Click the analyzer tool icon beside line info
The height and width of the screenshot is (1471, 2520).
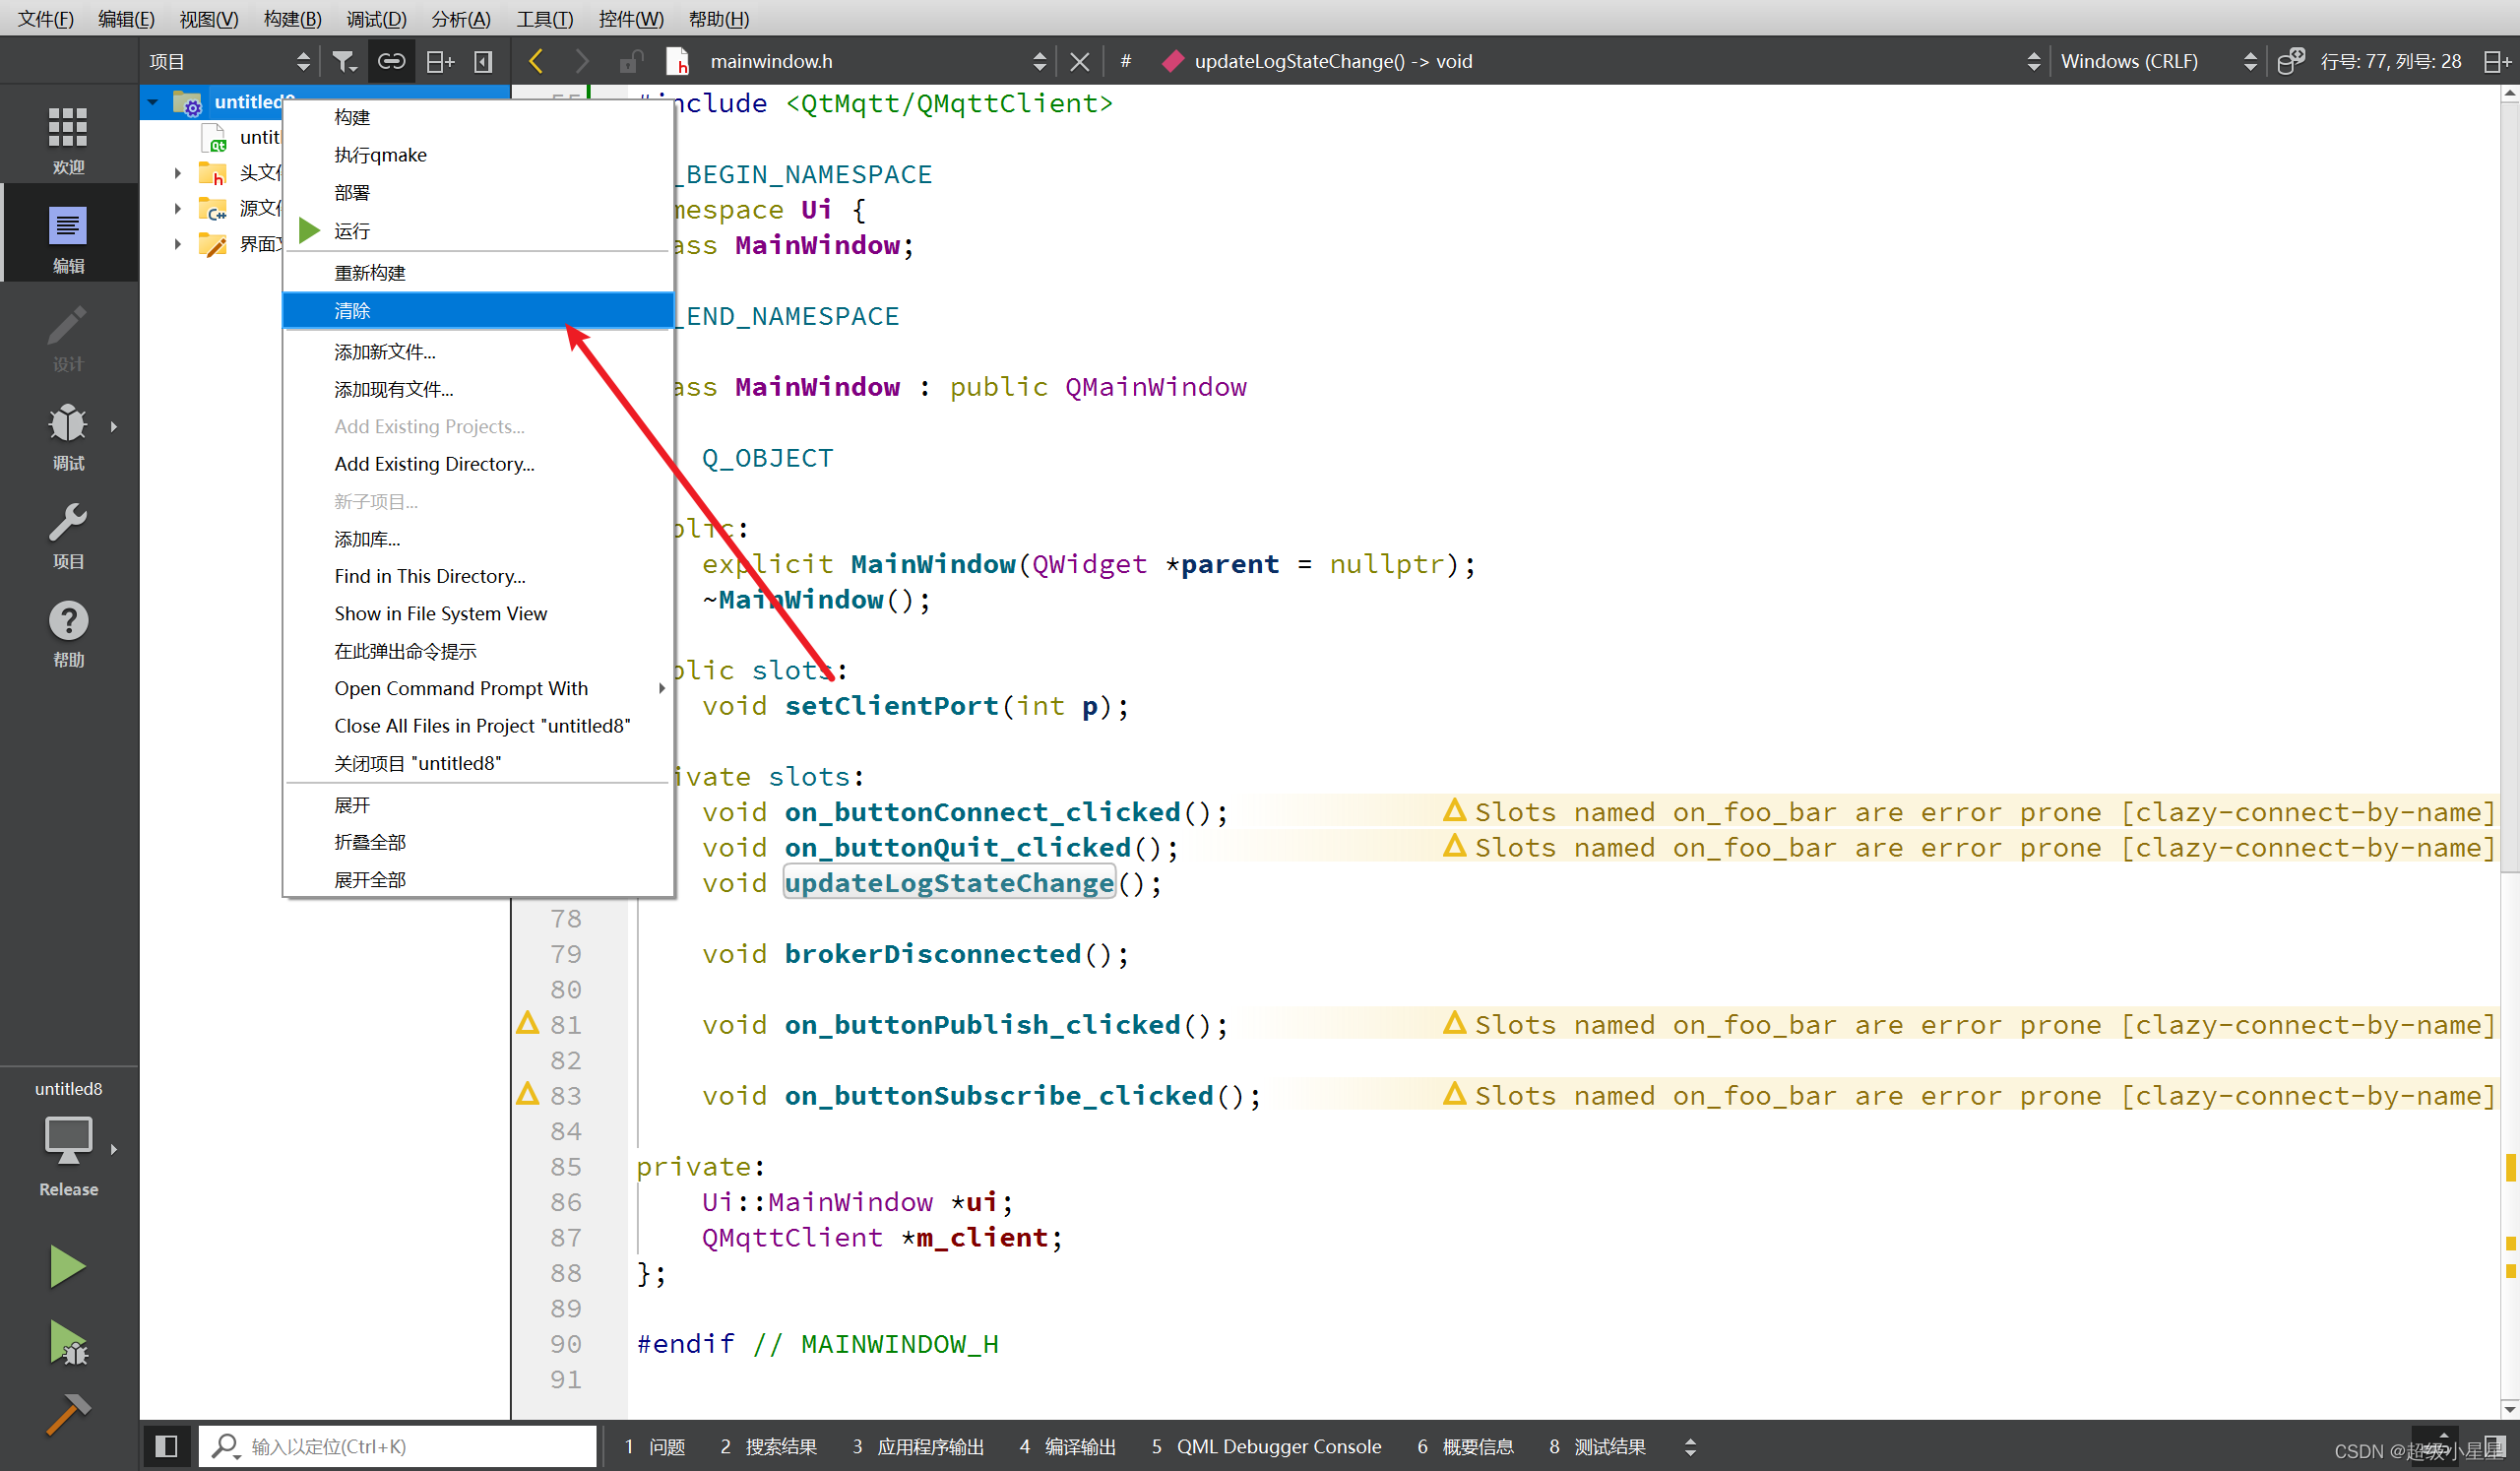point(2290,62)
